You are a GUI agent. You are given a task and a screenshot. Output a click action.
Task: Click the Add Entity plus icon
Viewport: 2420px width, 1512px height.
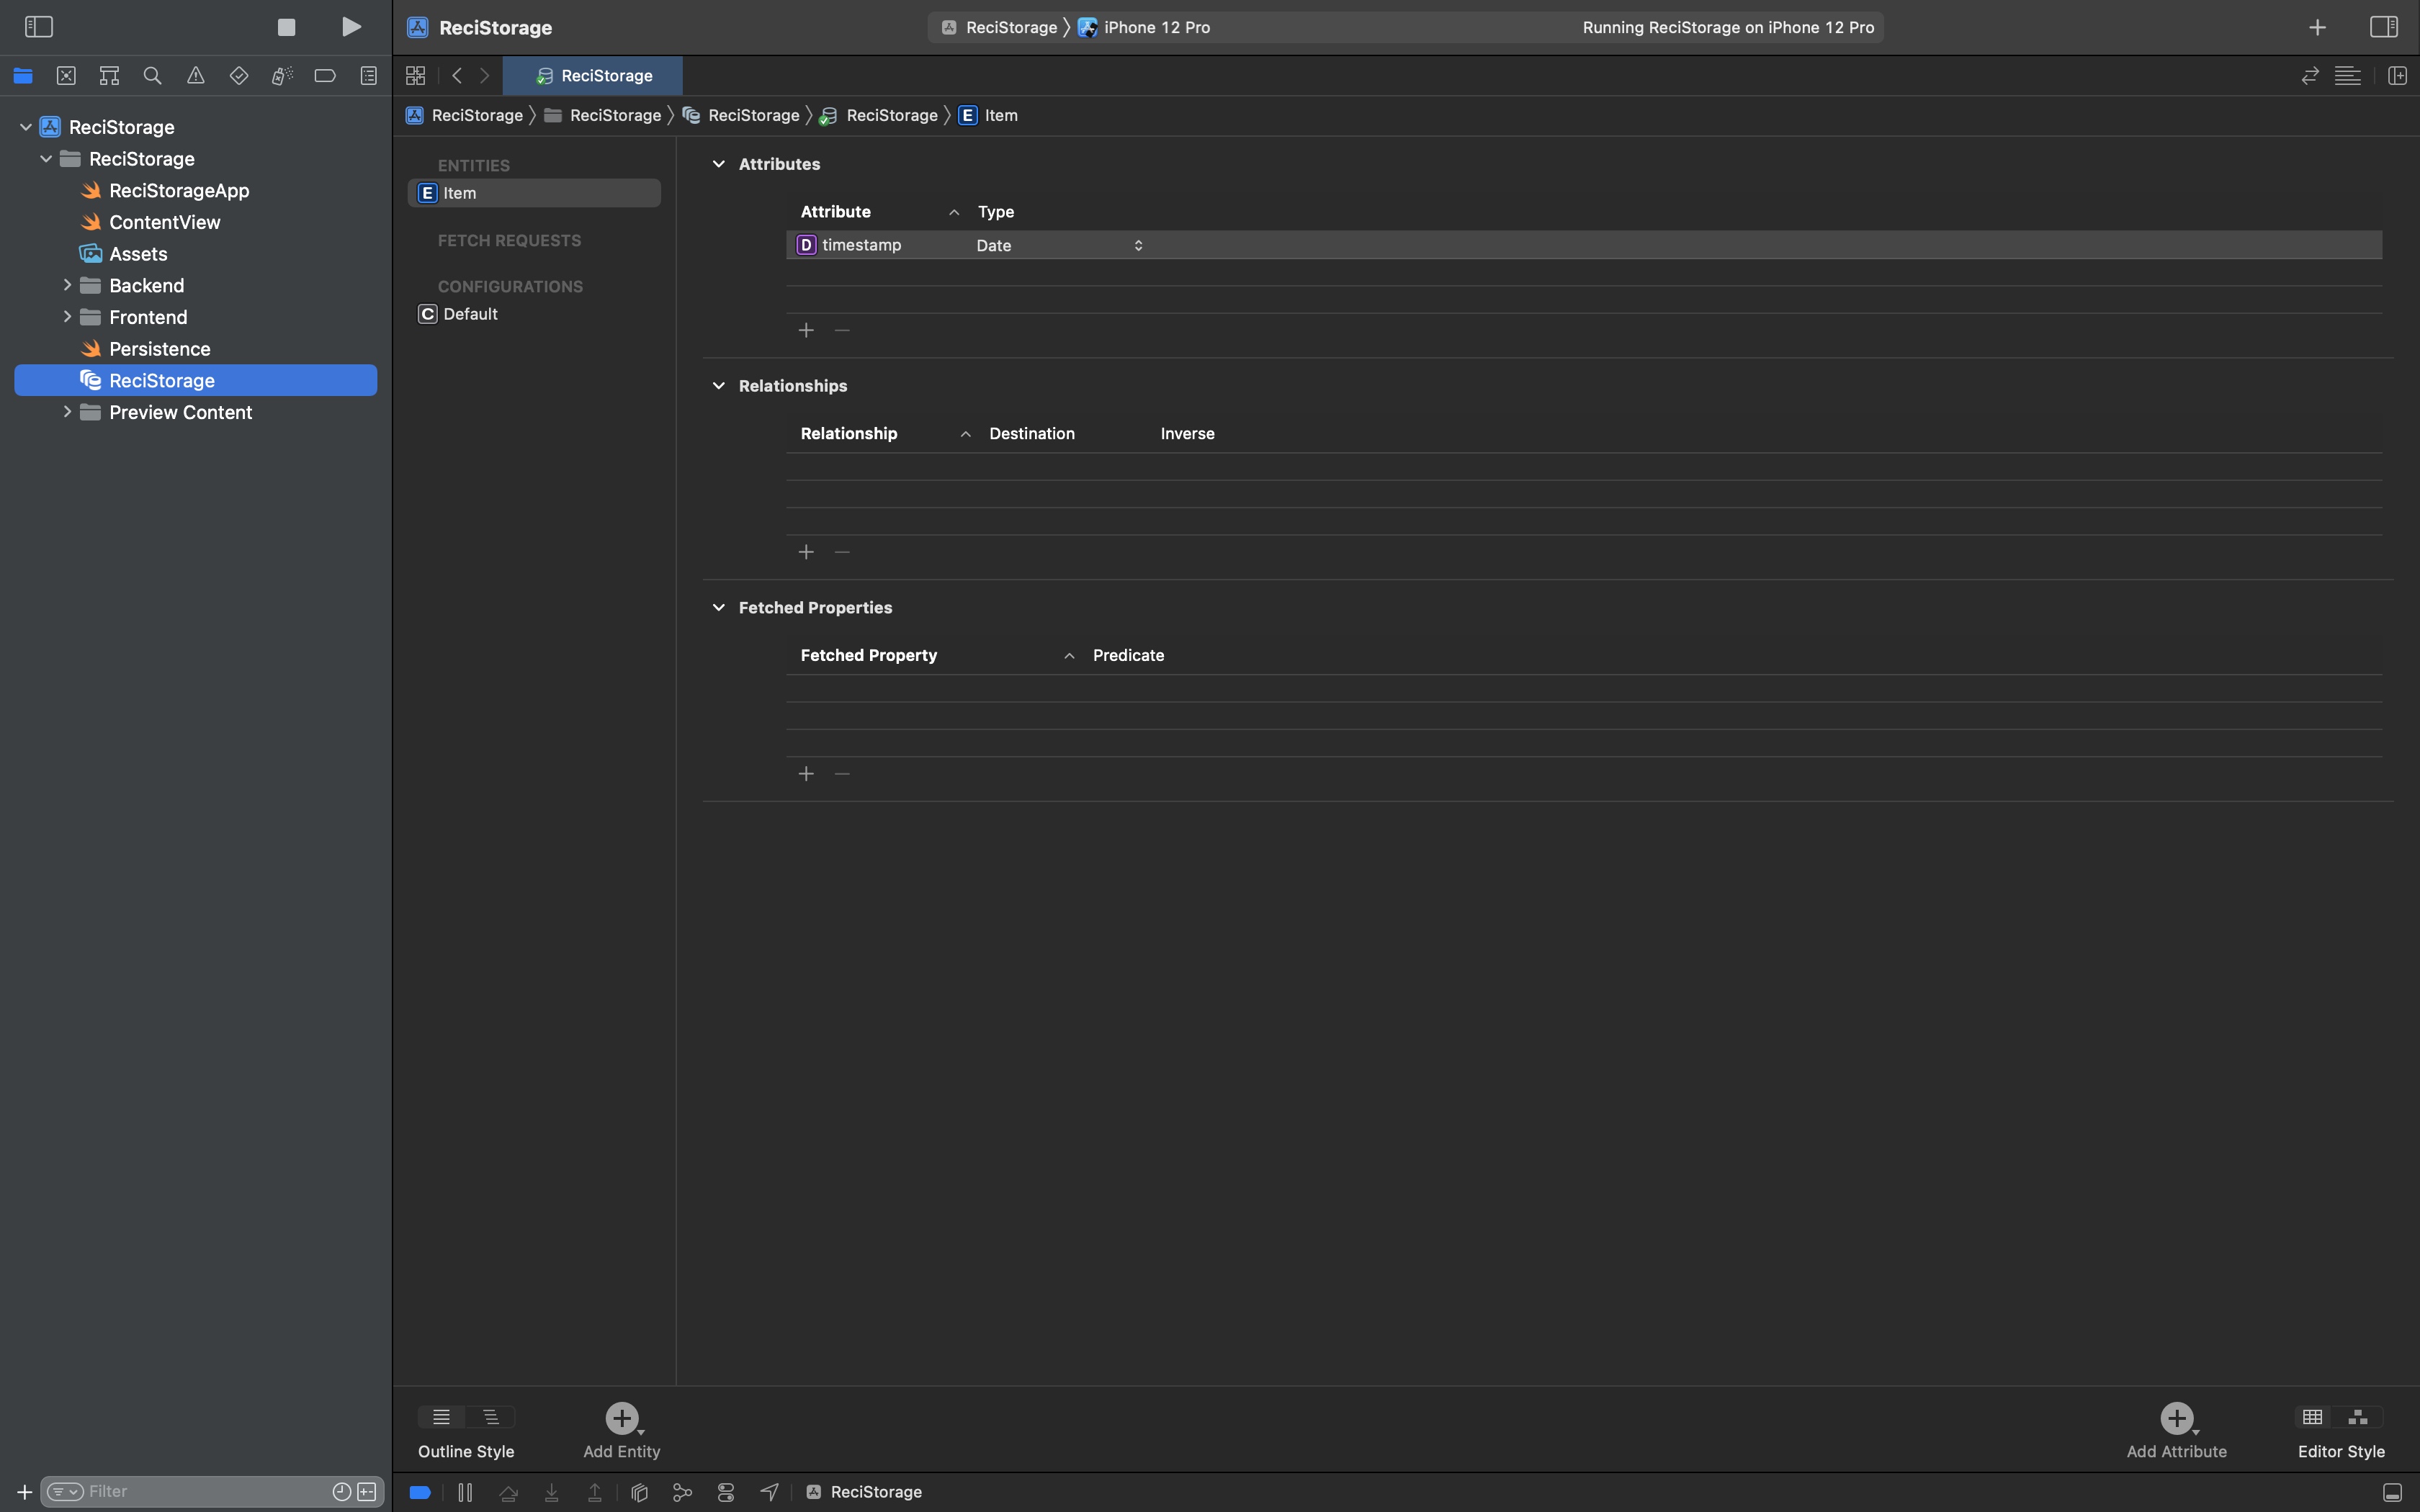coord(621,1417)
